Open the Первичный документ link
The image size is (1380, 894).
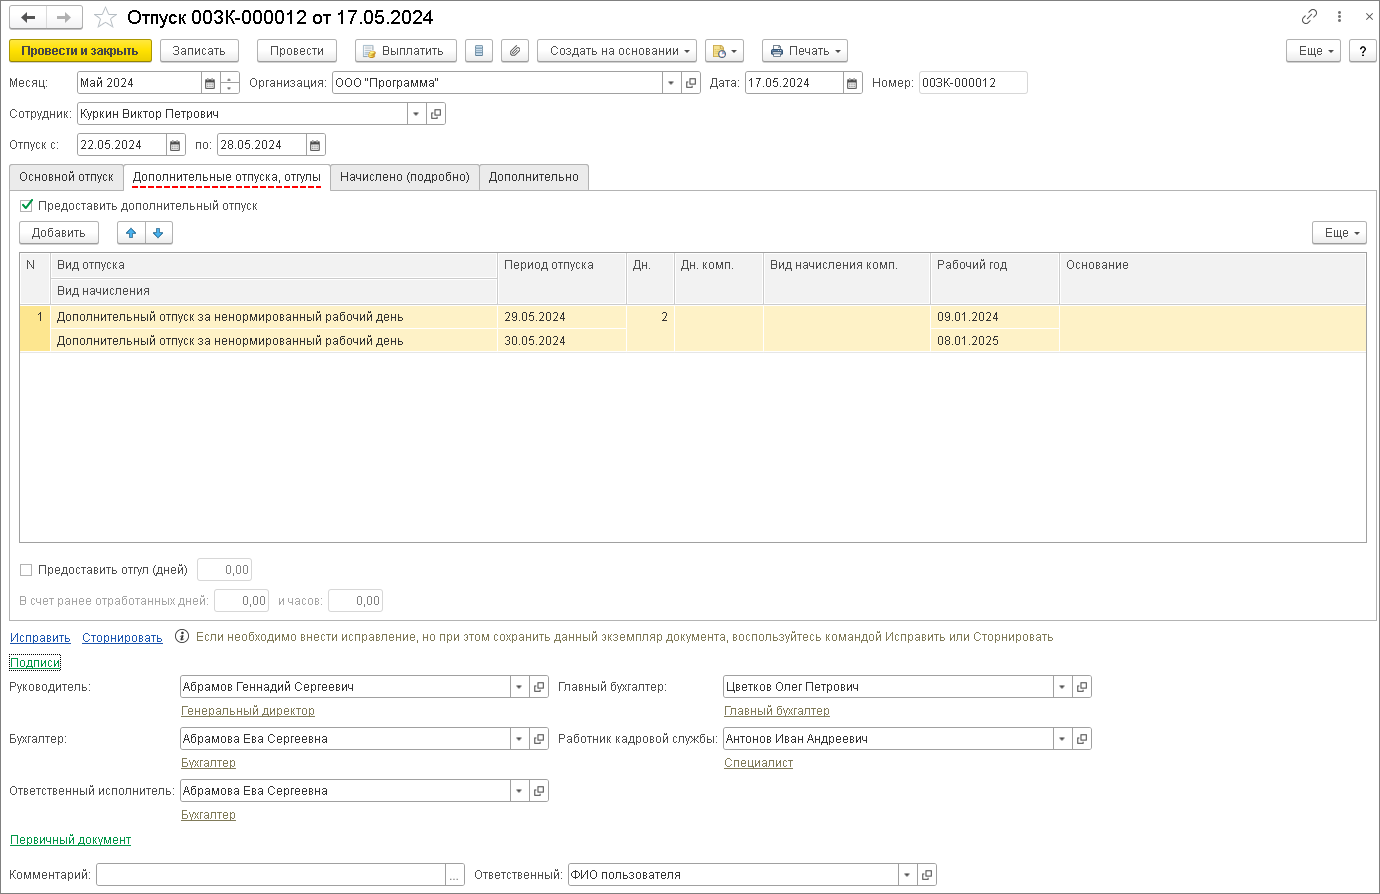tap(70, 840)
